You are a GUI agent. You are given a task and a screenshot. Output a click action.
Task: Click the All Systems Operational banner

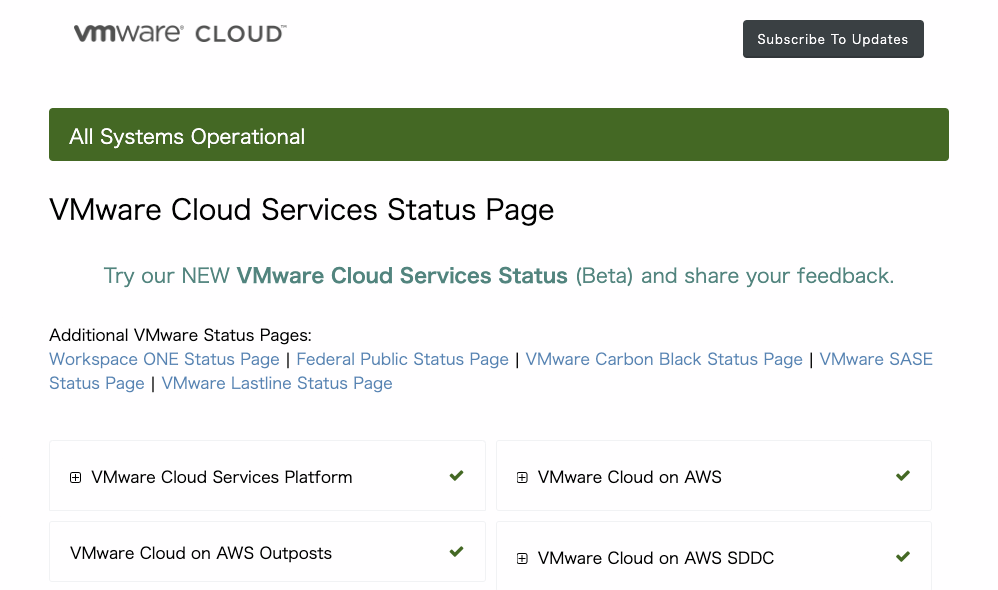499,134
